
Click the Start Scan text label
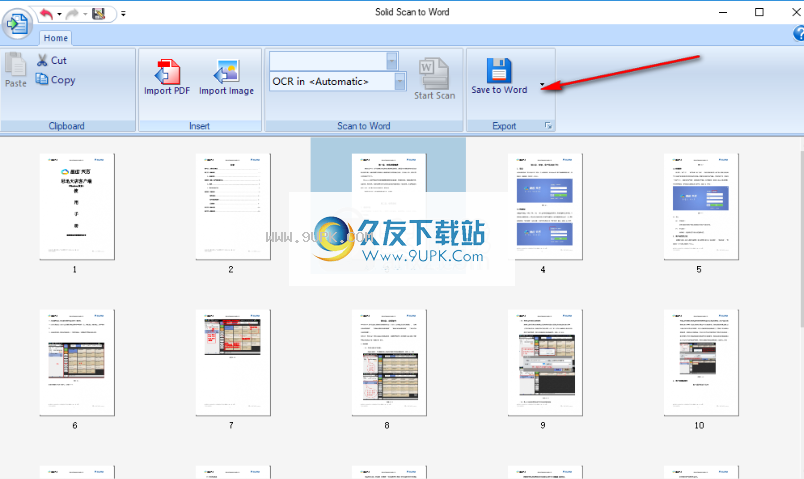tap(434, 95)
